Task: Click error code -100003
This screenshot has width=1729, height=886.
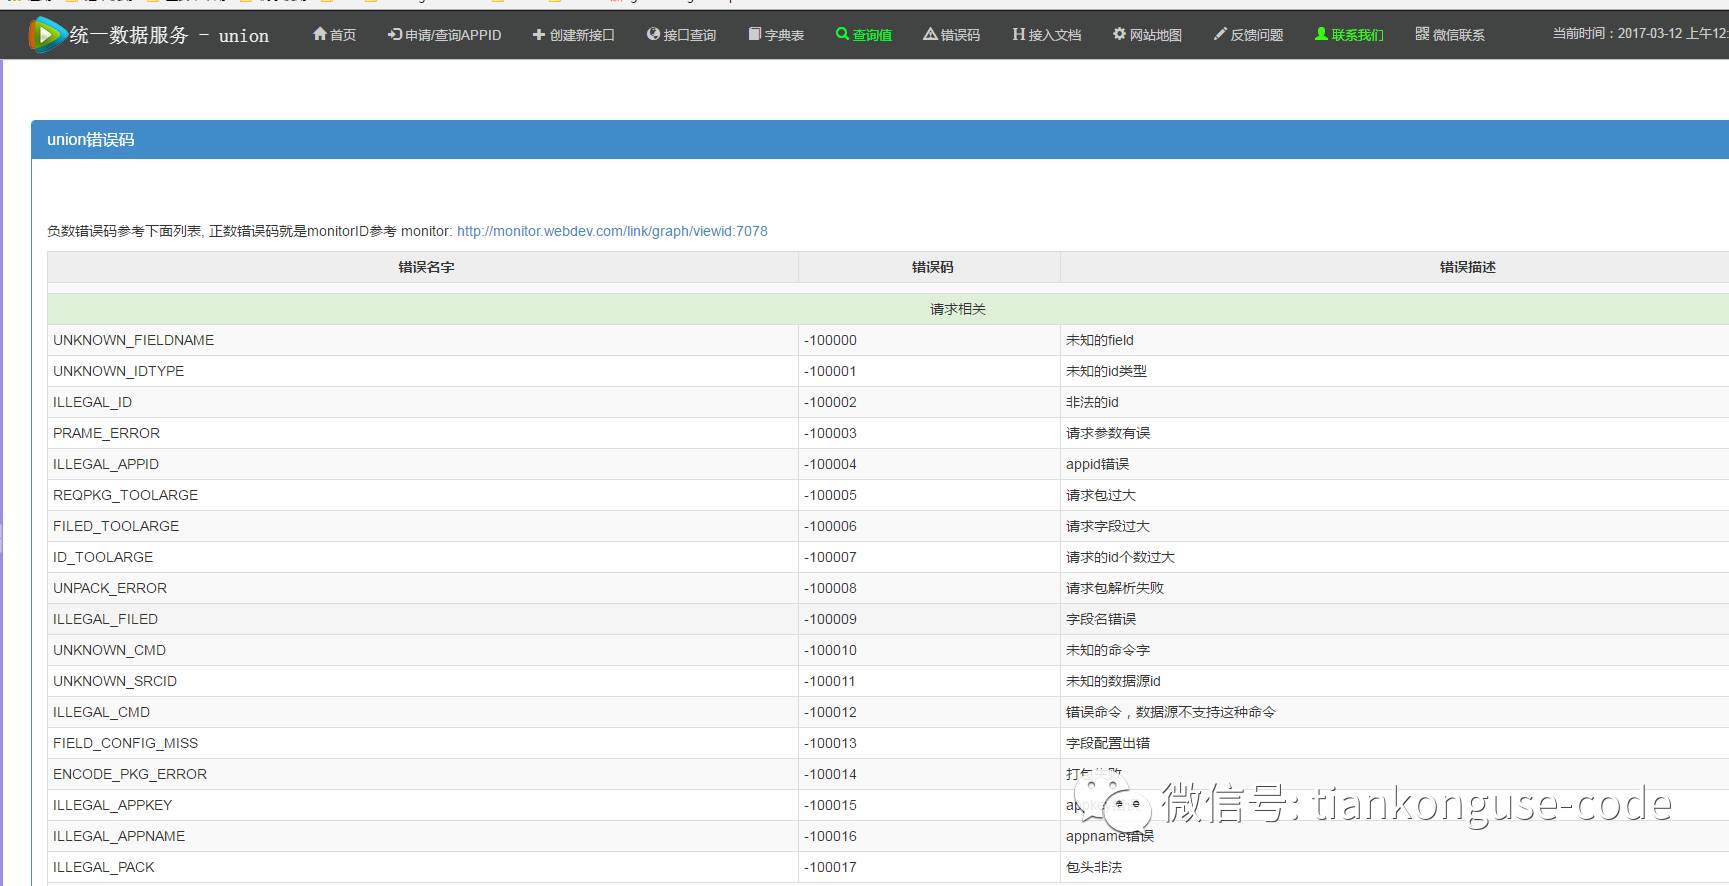Action: [x=830, y=433]
